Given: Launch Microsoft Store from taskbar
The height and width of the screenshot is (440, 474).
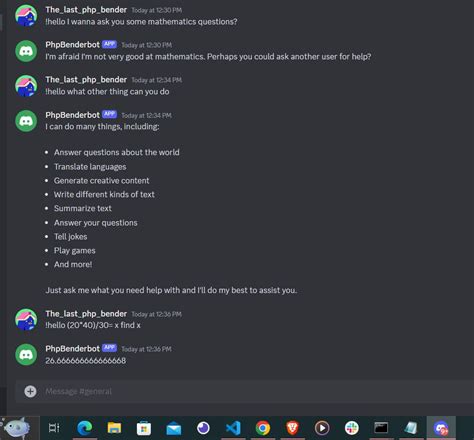Looking at the screenshot, I should (144, 428).
